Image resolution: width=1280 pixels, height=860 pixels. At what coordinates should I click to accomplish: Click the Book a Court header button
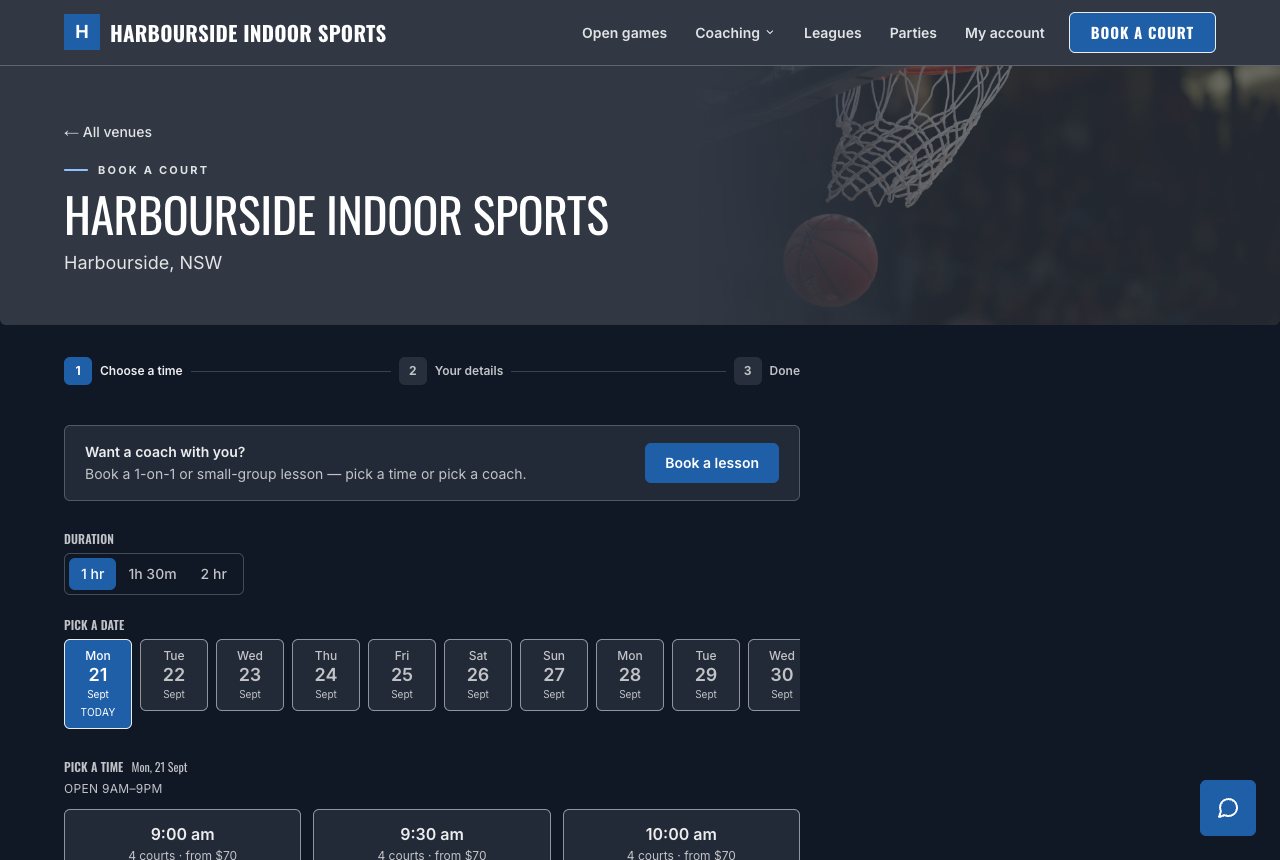[x=1142, y=32]
